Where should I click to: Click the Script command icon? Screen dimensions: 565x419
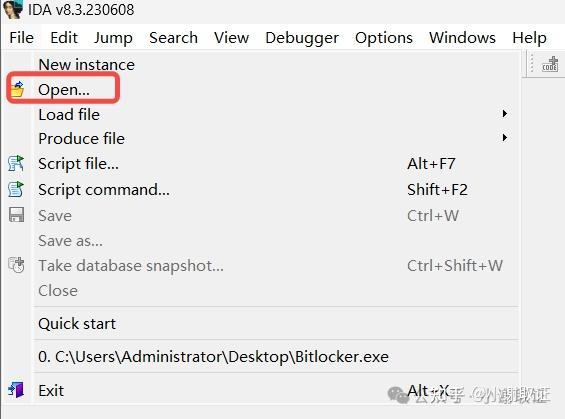click(x=16, y=190)
